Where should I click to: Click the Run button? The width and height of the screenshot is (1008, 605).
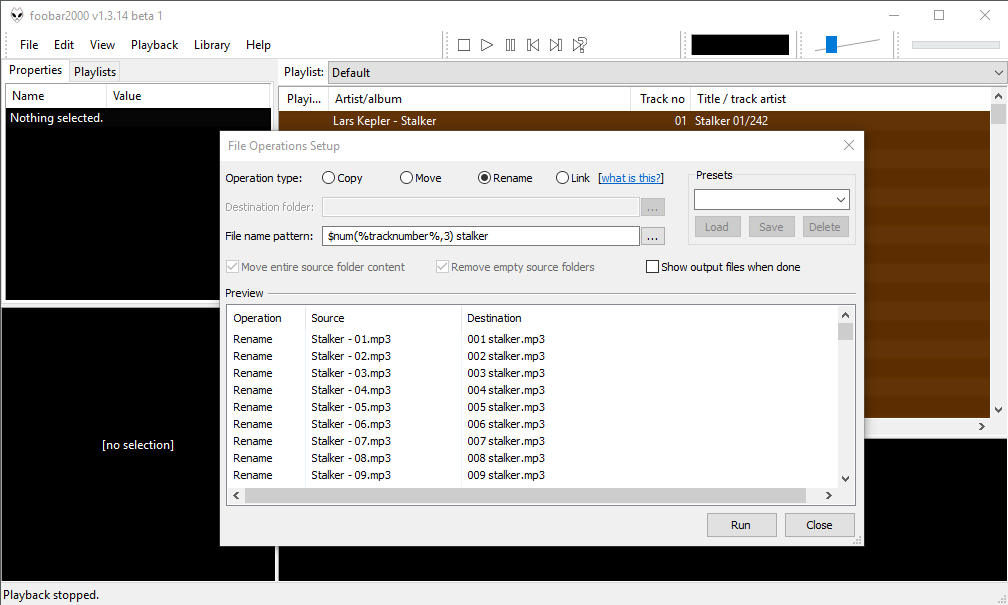coord(741,525)
